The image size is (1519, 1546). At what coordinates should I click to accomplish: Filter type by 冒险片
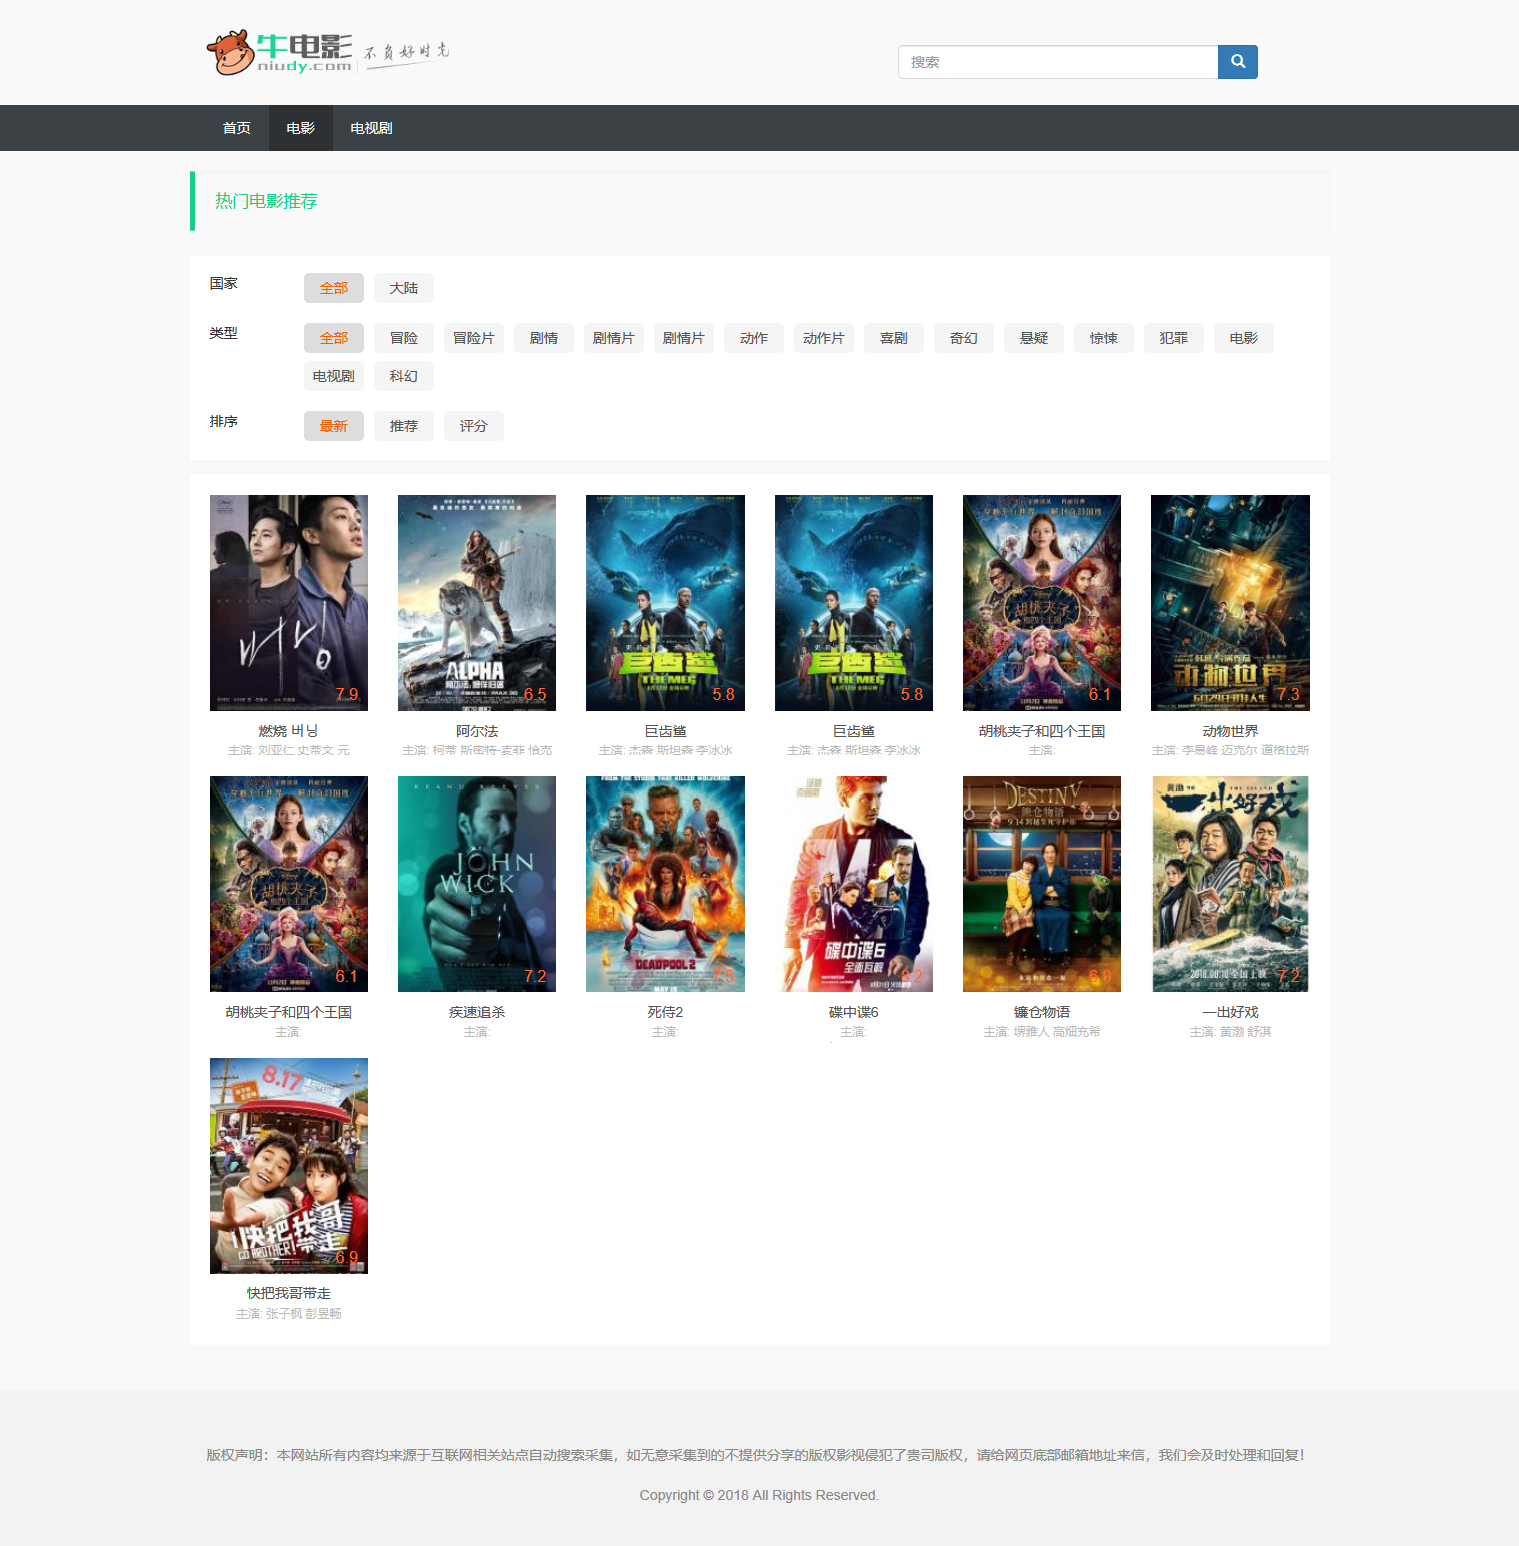tap(474, 338)
